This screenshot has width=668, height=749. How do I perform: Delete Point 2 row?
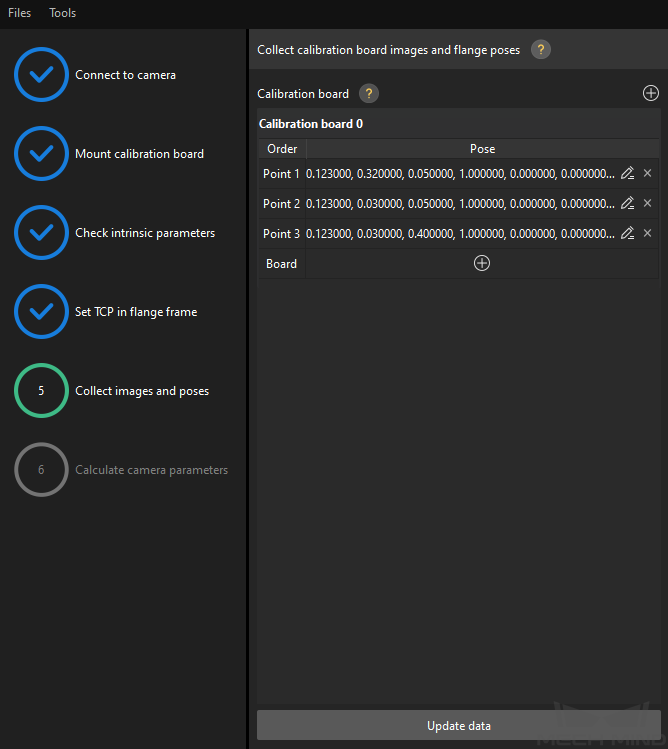pos(647,203)
